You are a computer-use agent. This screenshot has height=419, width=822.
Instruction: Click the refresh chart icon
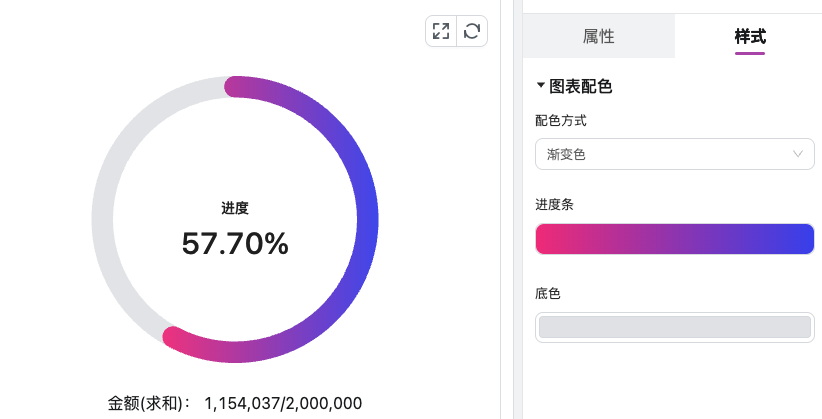click(x=472, y=31)
